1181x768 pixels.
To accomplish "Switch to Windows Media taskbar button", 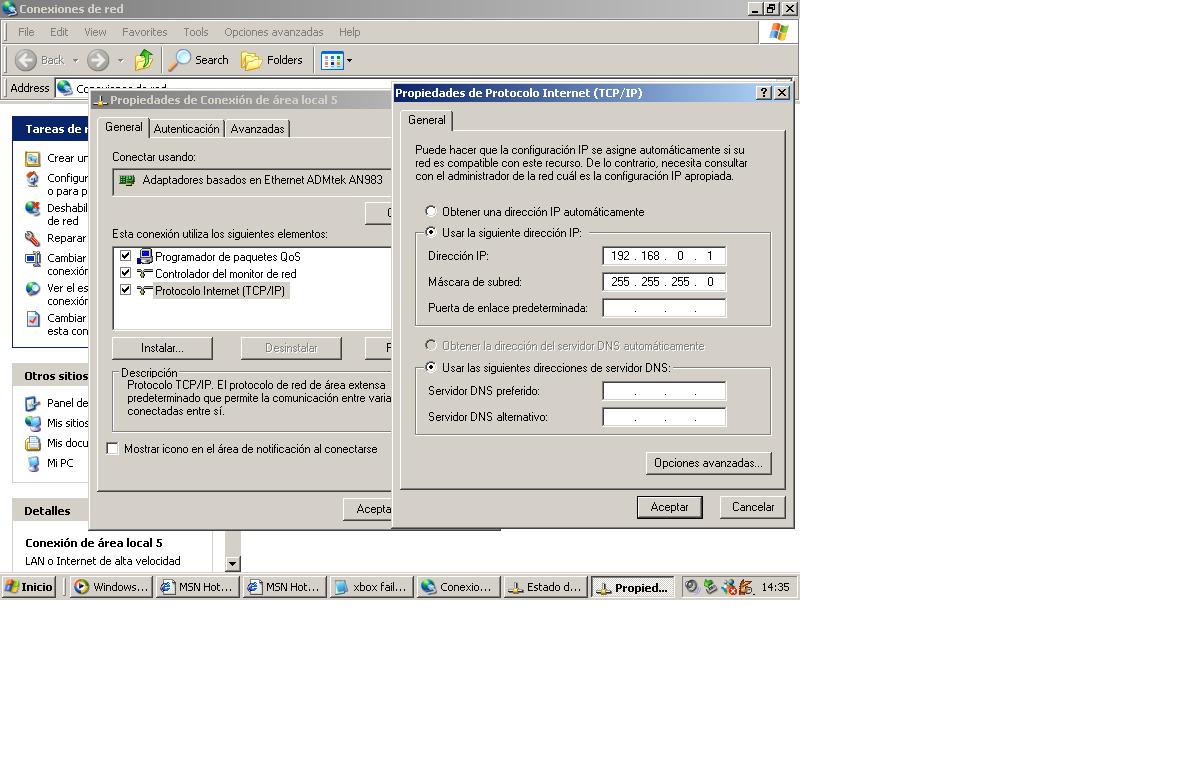I will point(111,587).
